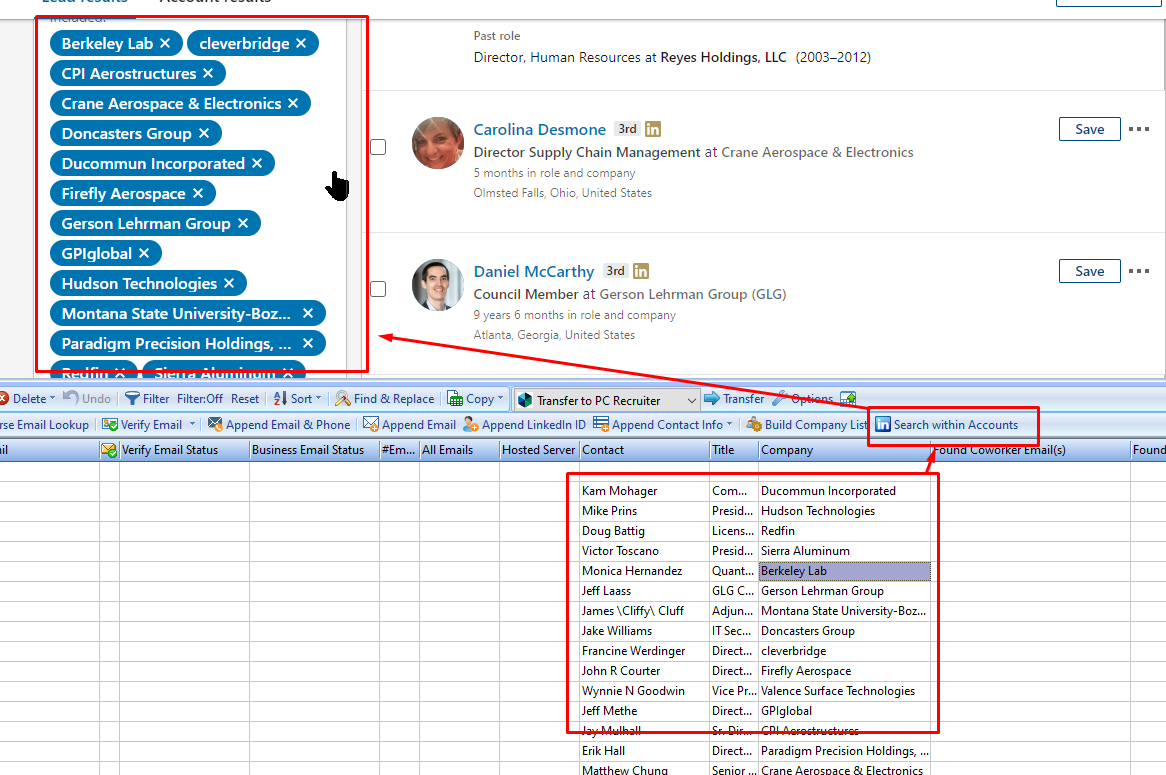Click Build Company List button
Screen dimensions: 1166x775
[807, 425]
